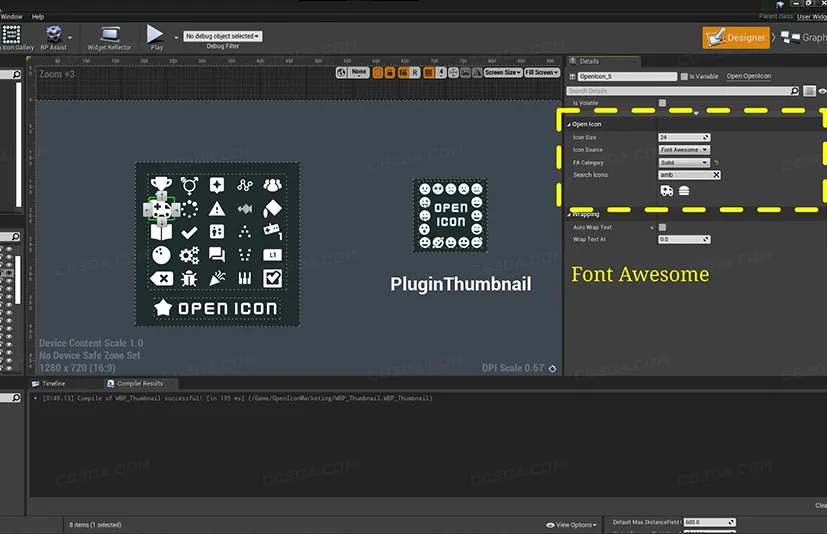Select the gears icon in canvas
This screenshot has width=827, height=534.
[189, 255]
